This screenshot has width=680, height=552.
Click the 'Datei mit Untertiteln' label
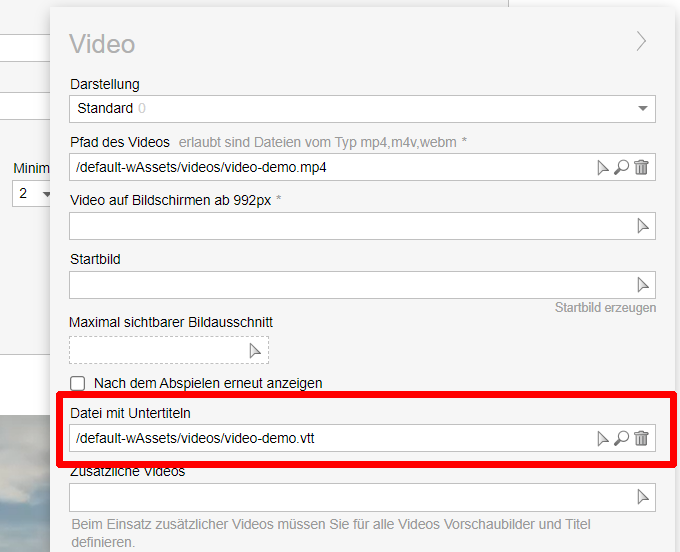click(131, 413)
